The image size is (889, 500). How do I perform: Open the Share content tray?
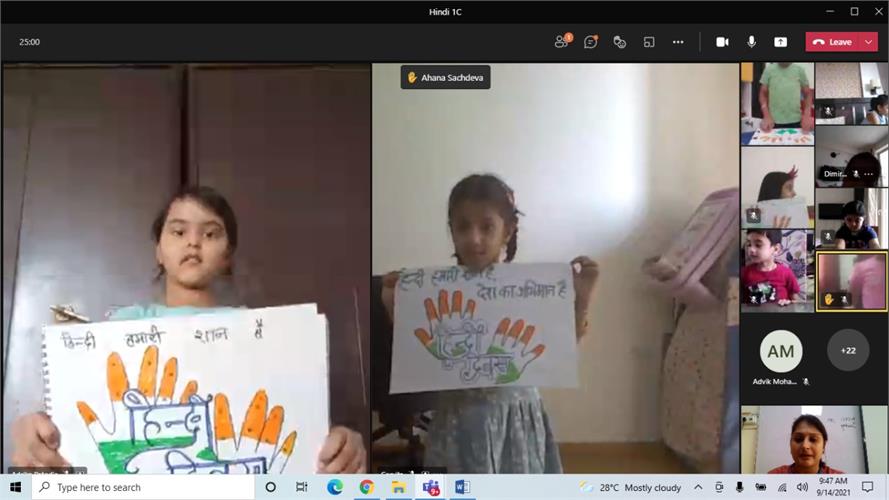[781, 42]
